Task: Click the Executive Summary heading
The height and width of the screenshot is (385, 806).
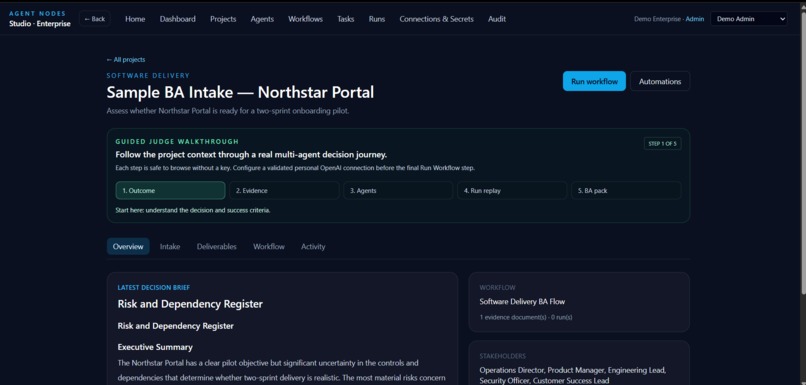Action: click(155, 347)
